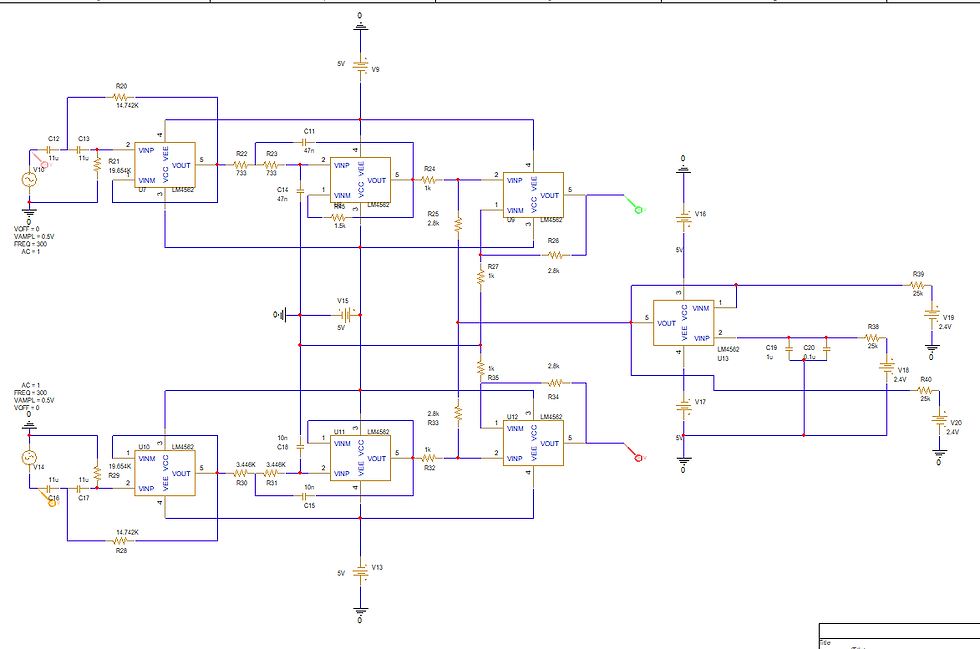Select op-amp U9 block
Viewport: 980px width, 649px height.
click(x=533, y=195)
